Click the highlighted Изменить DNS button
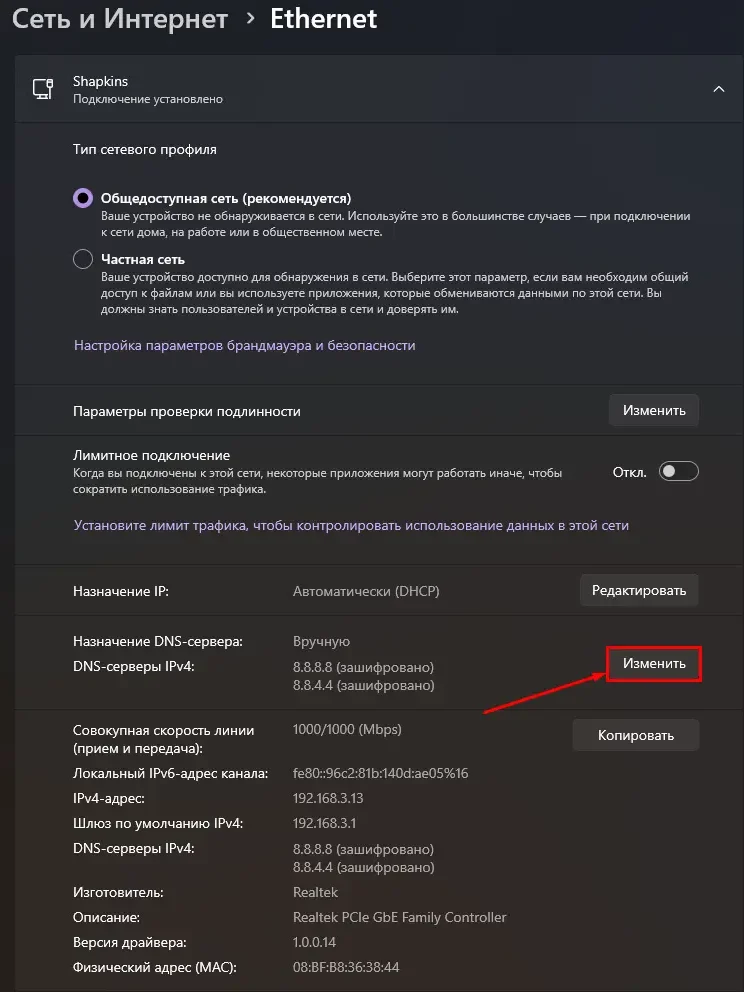The image size is (744, 992). 653,663
